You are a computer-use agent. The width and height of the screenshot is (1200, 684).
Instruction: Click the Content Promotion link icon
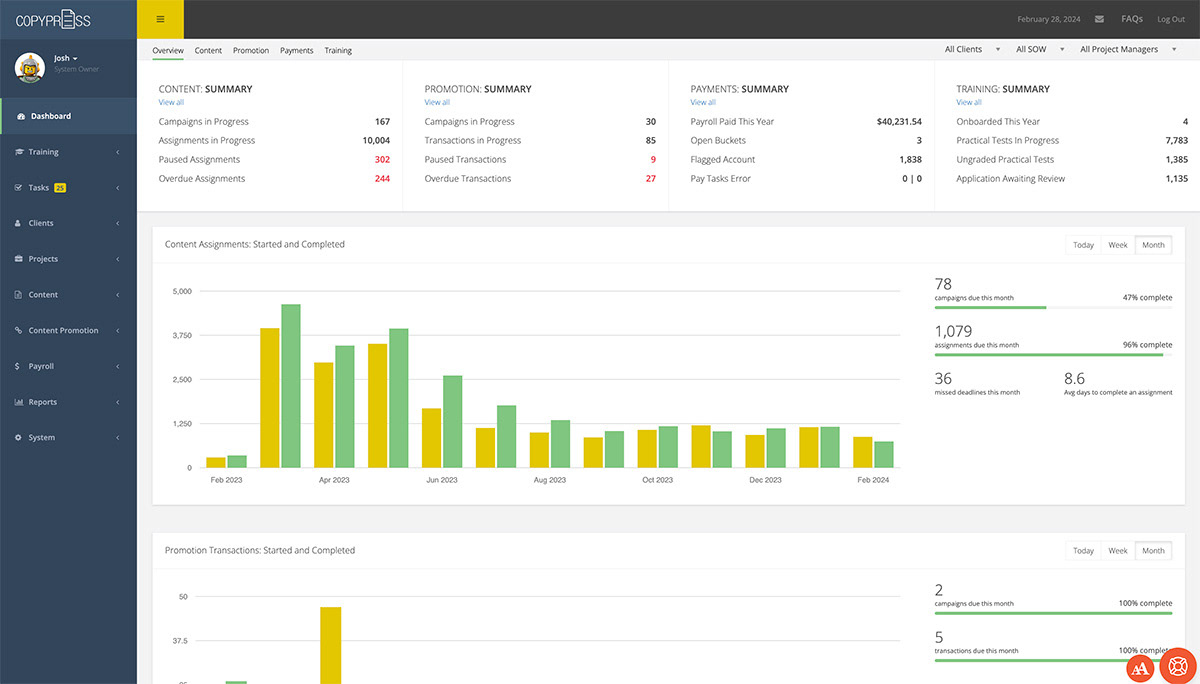19,331
